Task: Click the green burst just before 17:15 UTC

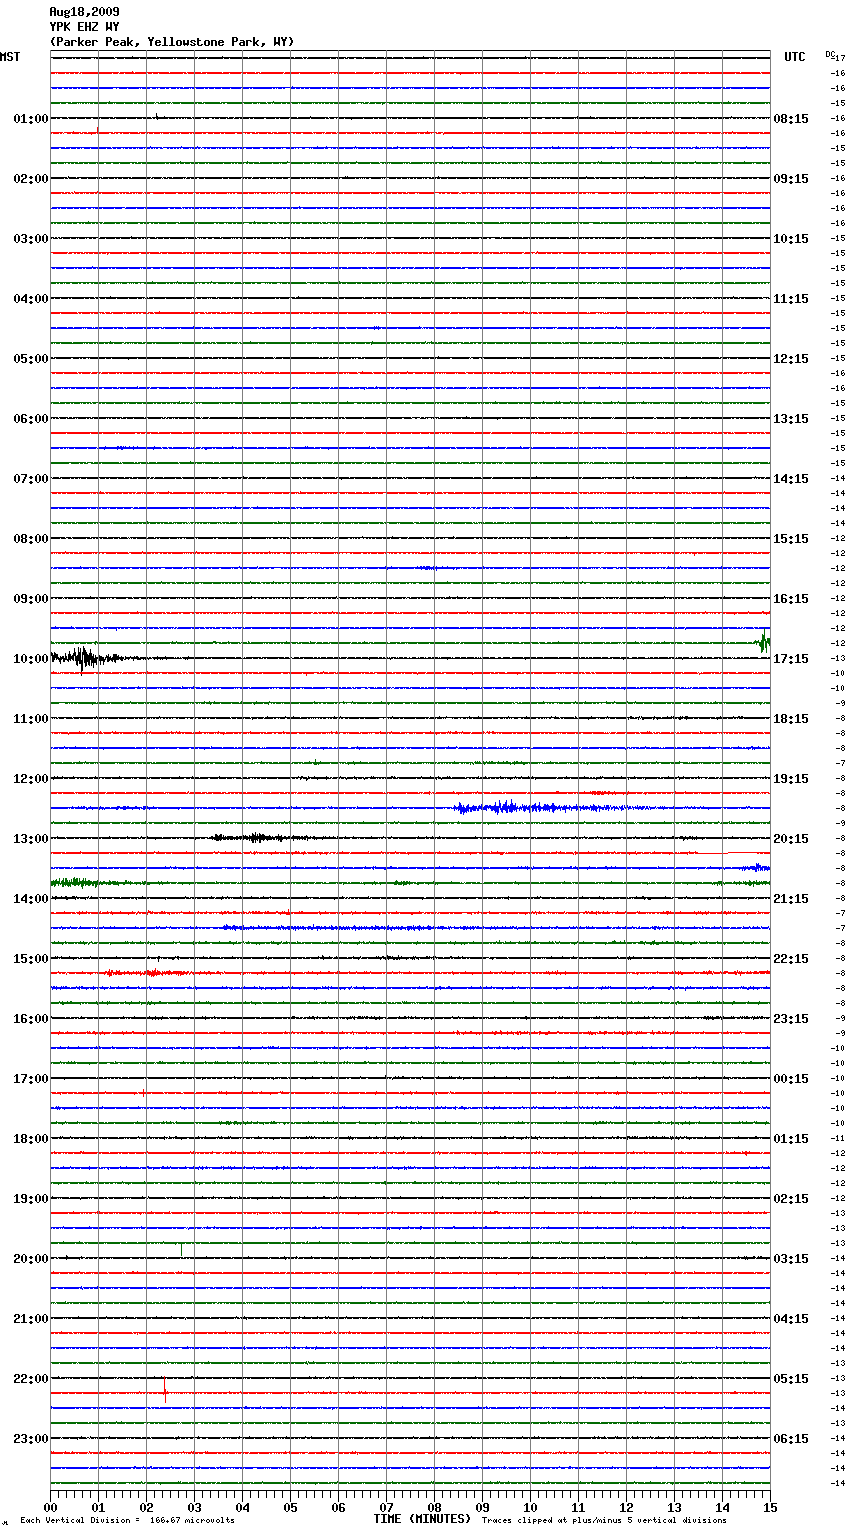Action: point(763,641)
